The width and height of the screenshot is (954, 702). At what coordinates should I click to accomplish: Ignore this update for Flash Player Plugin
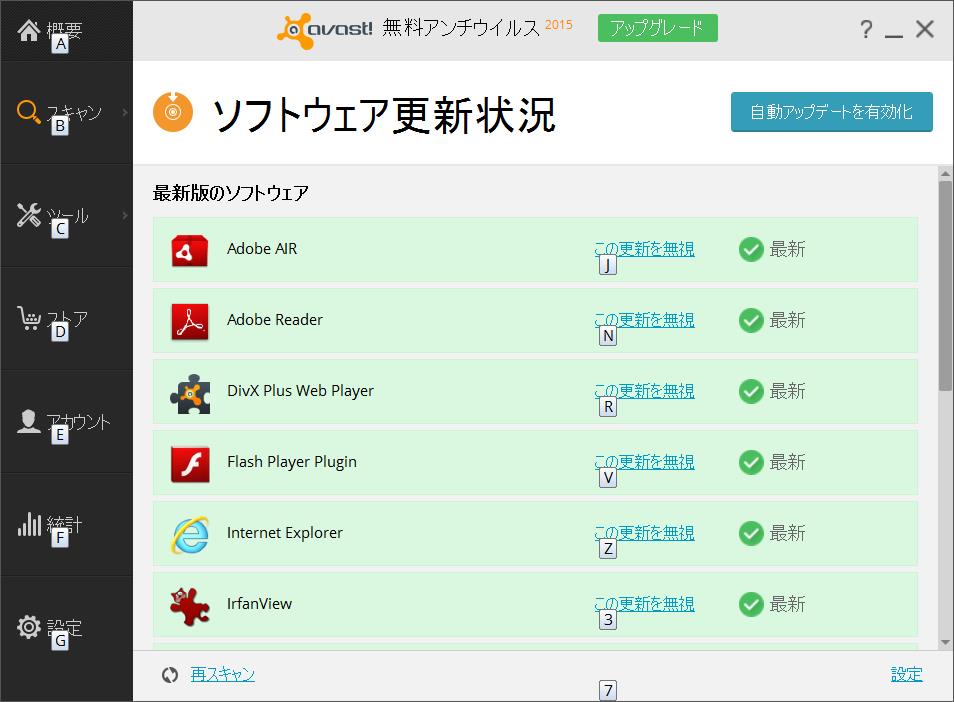click(644, 462)
